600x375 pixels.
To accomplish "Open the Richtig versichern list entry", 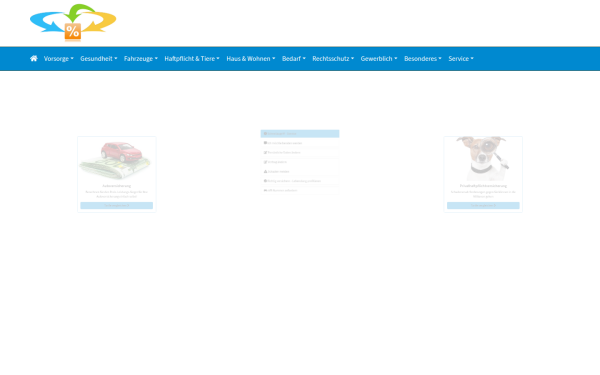I will coord(300,181).
